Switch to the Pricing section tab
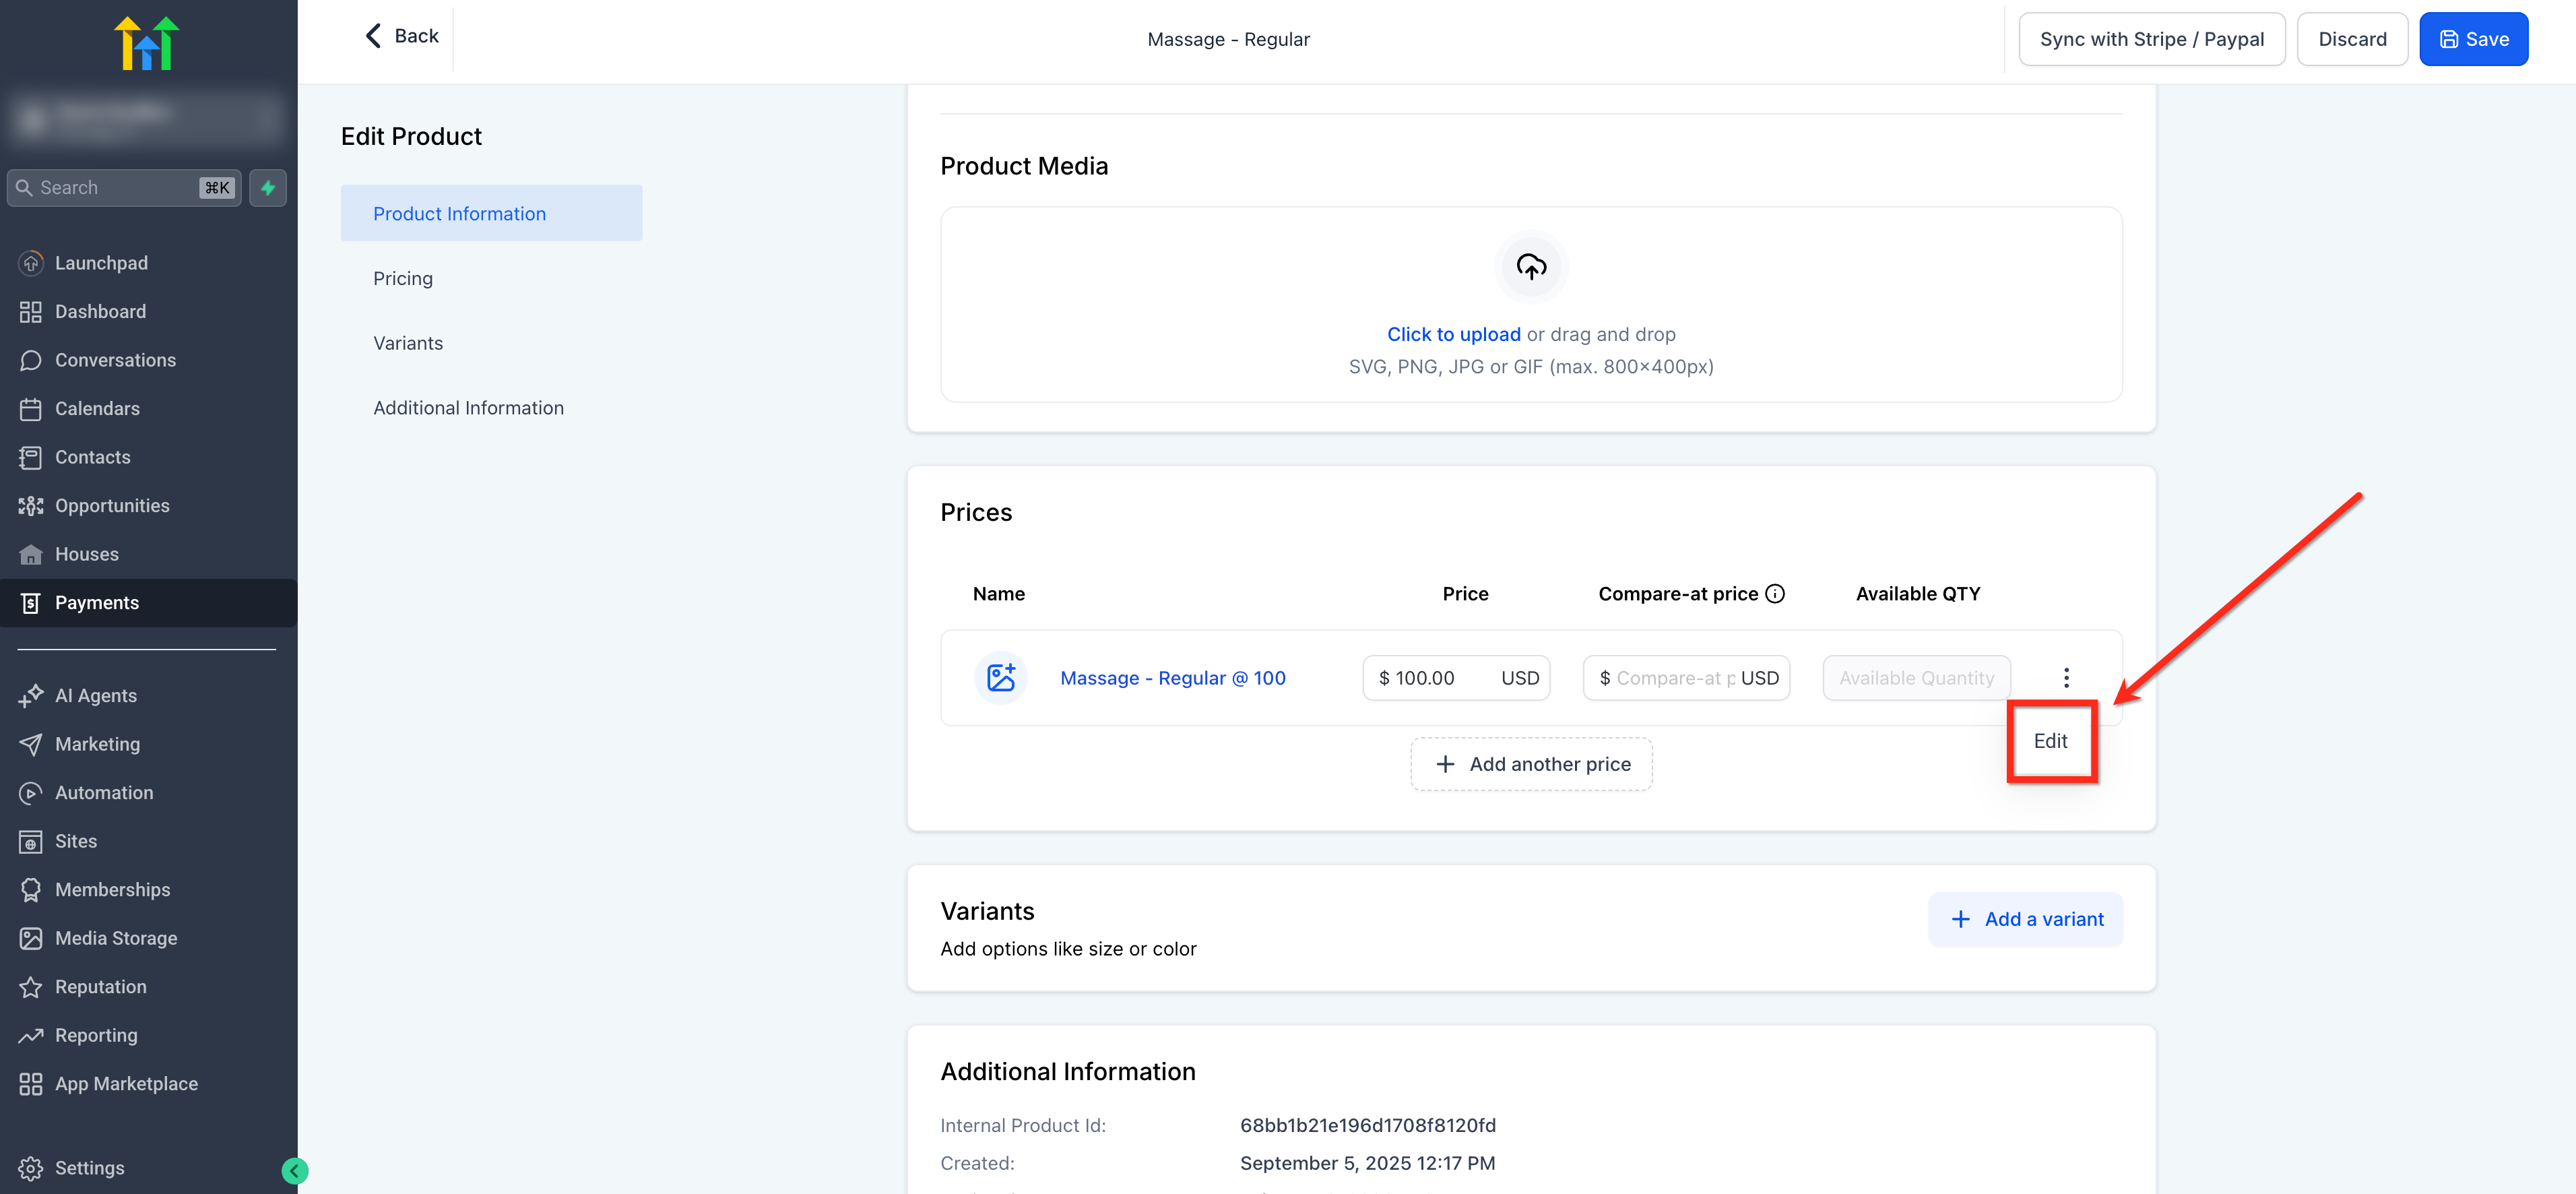2576x1194 pixels. pyautogui.click(x=403, y=278)
